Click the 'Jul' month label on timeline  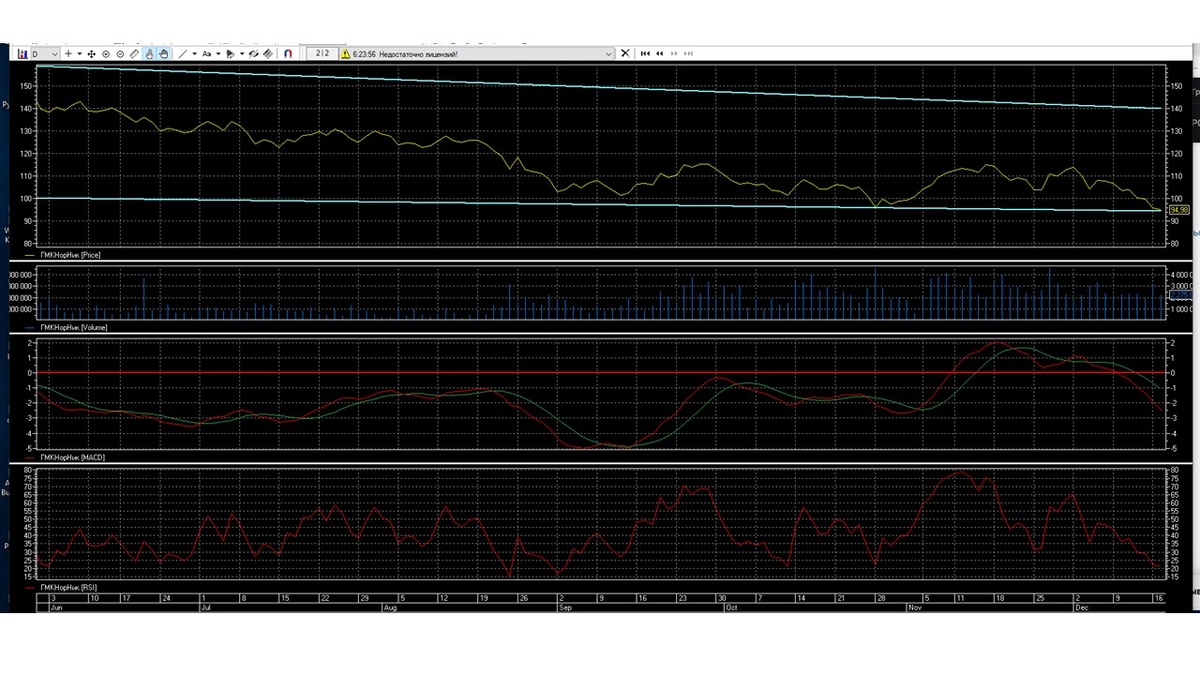point(205,607)
